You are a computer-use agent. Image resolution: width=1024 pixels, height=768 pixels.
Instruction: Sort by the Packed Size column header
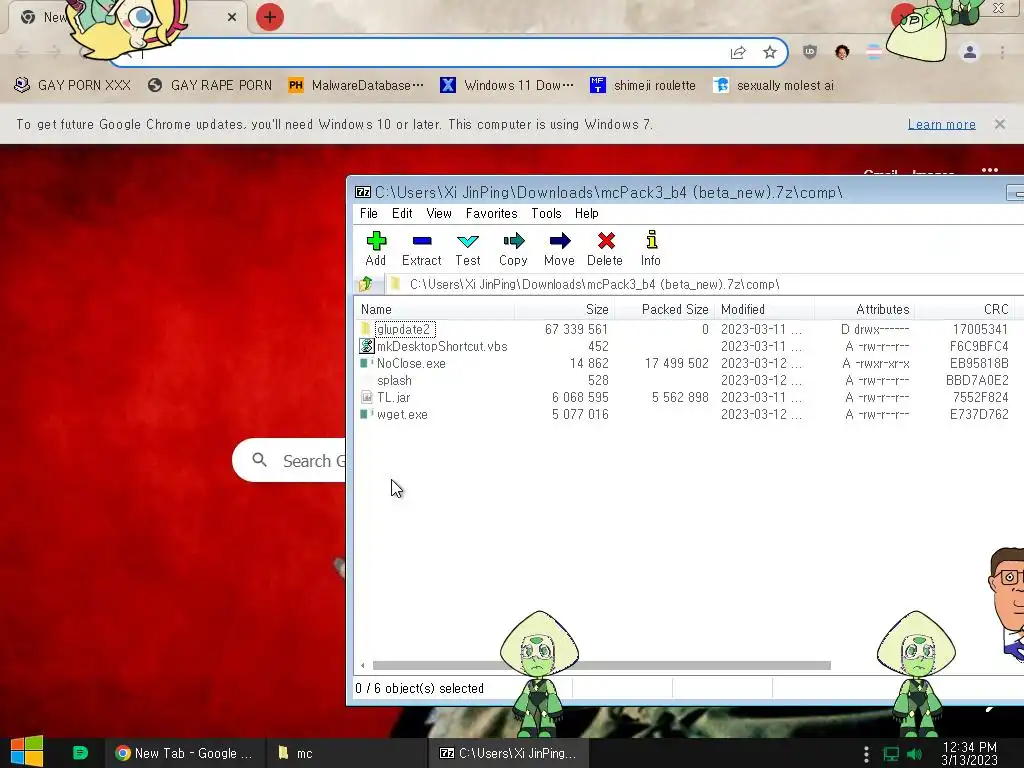[664, 310]
